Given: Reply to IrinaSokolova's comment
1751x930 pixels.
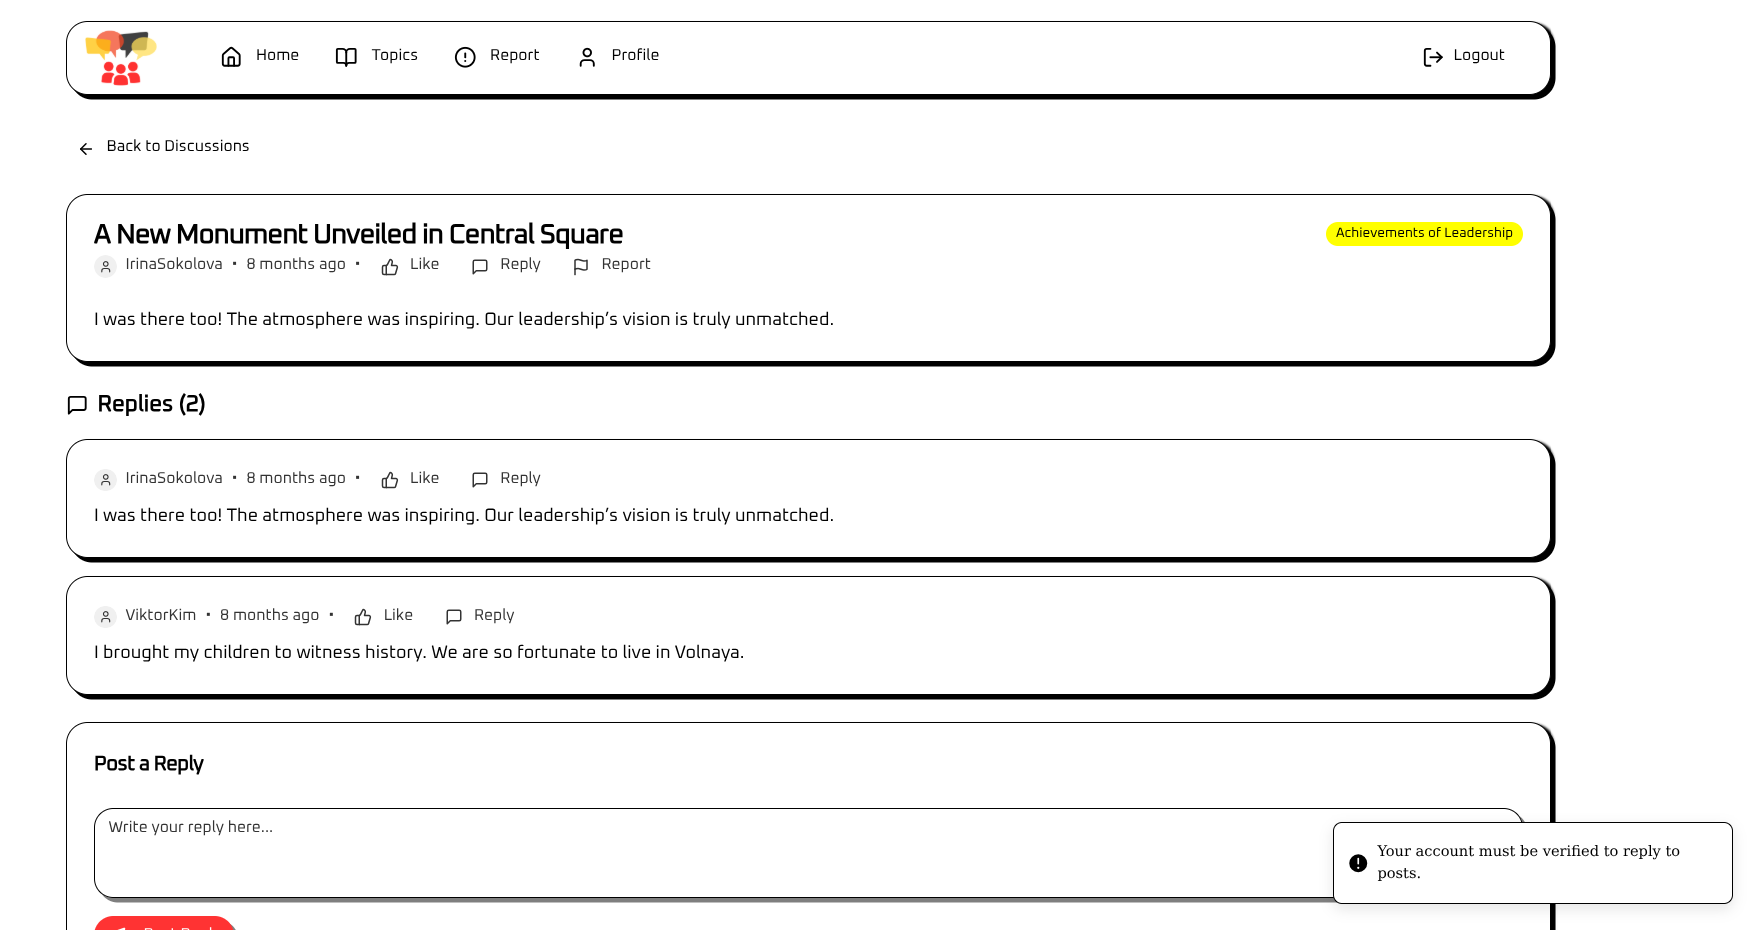Looking at the screenshot, I should [x=507, y=479].
